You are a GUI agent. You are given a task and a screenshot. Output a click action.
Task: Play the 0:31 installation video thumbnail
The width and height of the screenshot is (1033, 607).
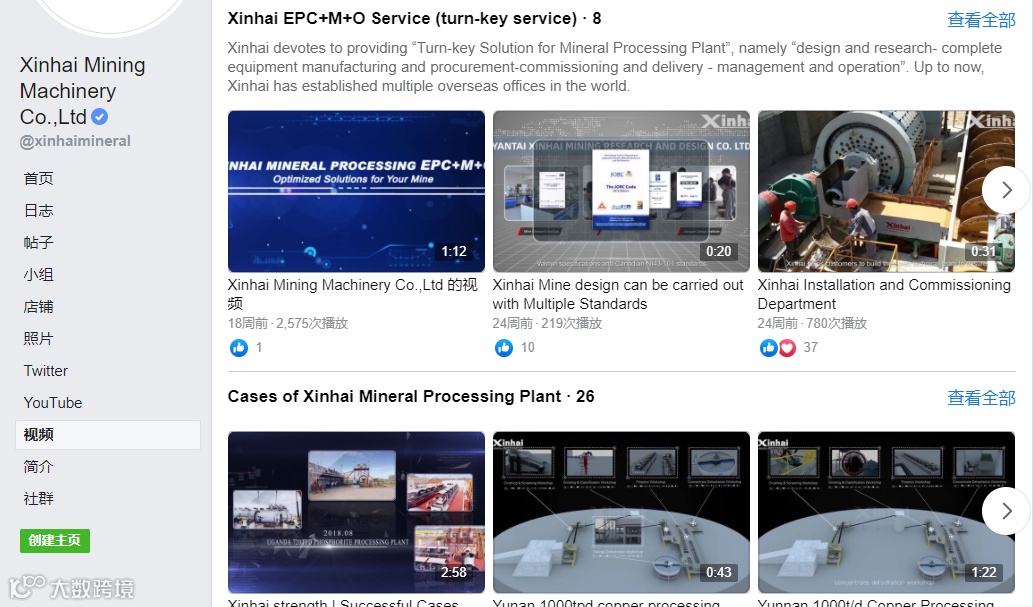pyautogui.click(x=886, y=191)
